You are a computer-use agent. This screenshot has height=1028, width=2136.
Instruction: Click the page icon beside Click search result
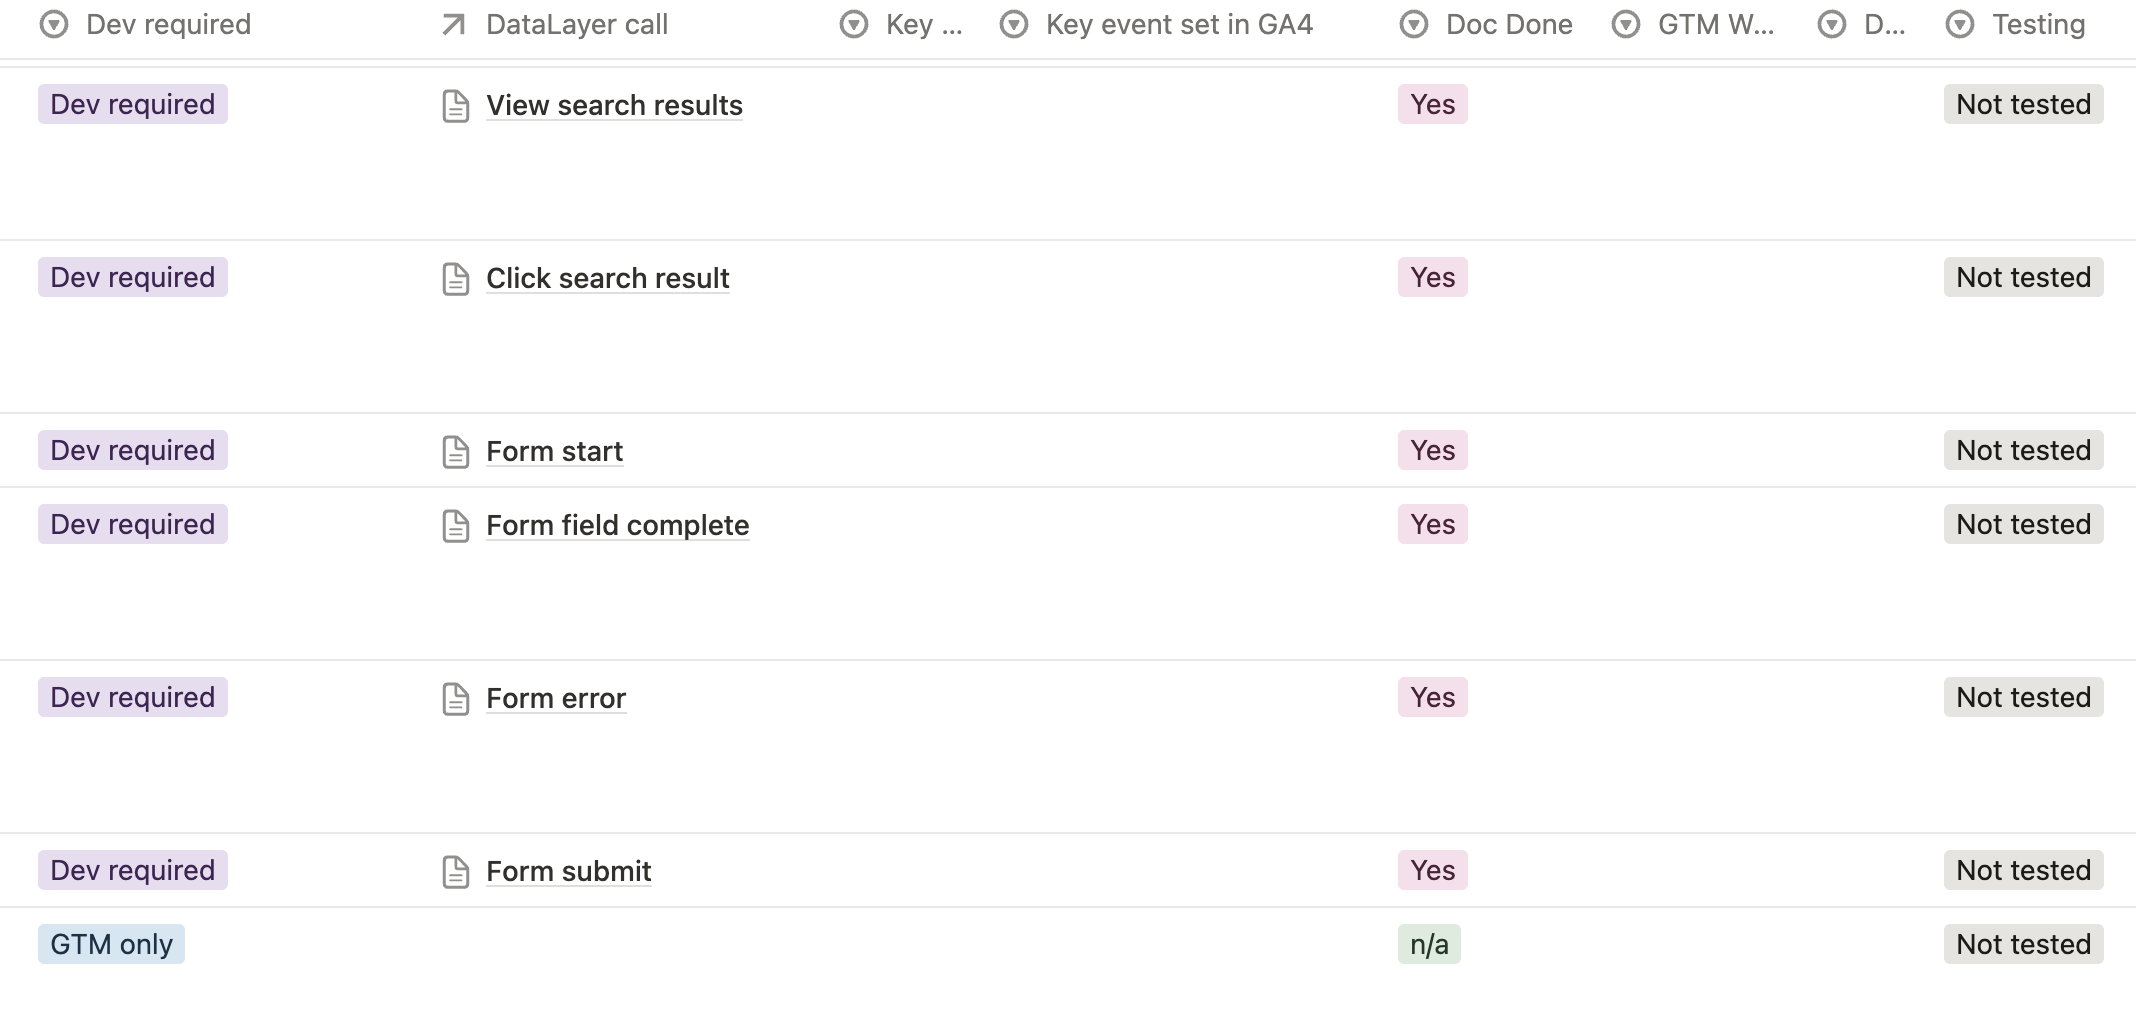point(456,279)
